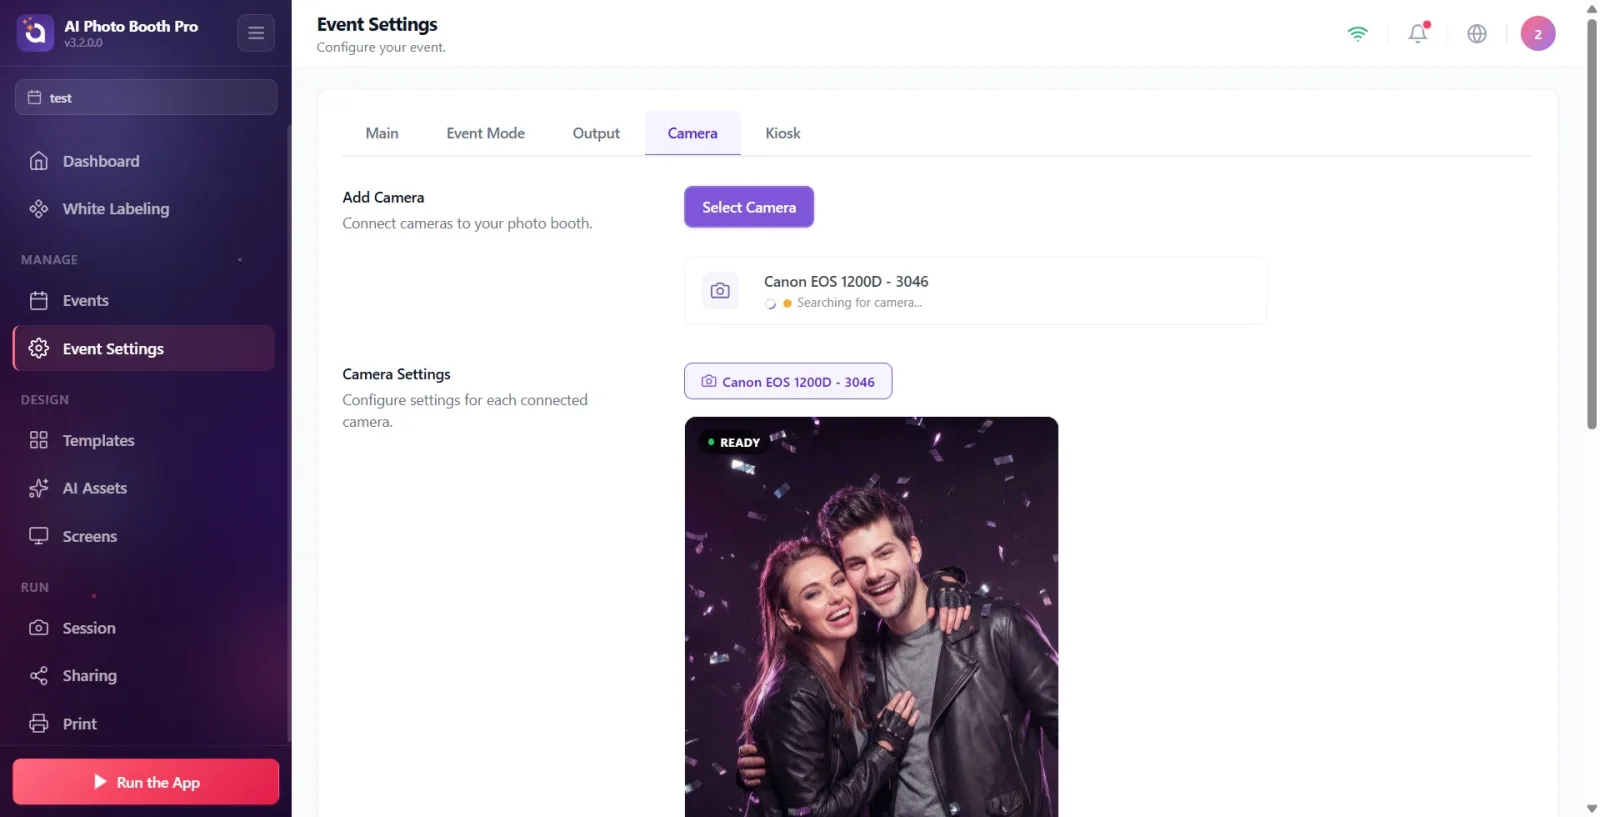Select the Canon EOS 1200D settings chip

point(788,381)
